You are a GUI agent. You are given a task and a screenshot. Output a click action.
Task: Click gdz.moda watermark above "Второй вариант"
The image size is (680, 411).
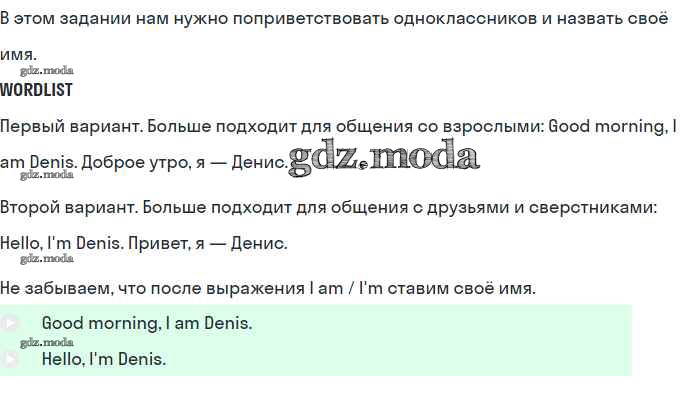coord(46,174)
